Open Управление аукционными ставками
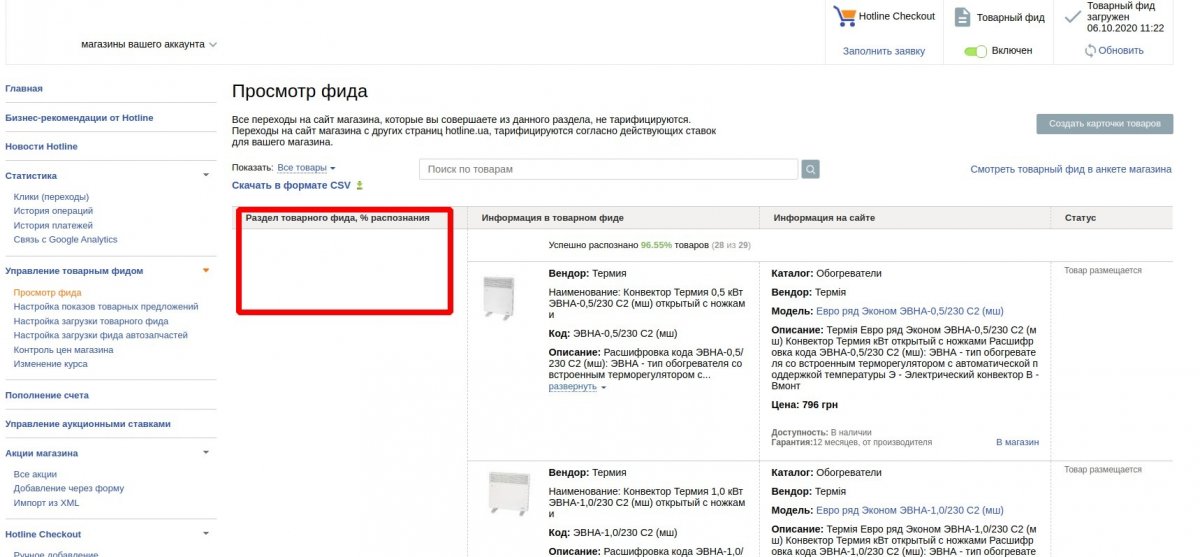The width and height of the screenshot is (1200, 557). coord(88,424)
